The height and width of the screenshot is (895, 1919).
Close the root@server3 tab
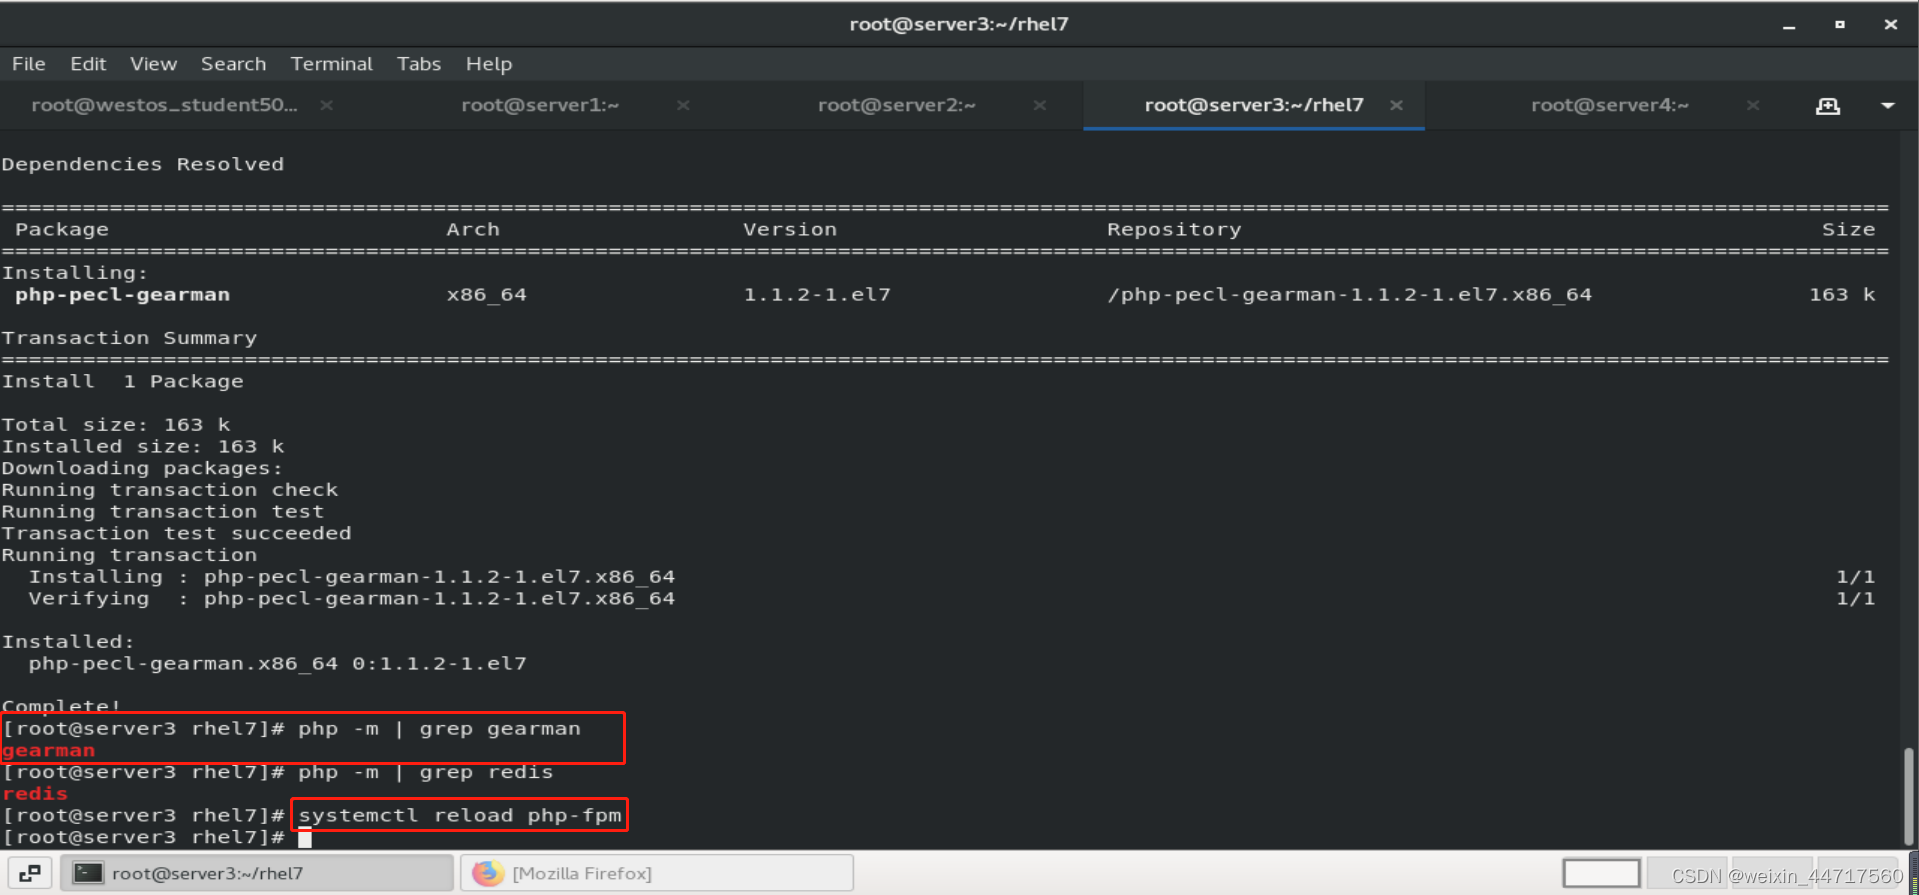click(x=1396, y=105)
